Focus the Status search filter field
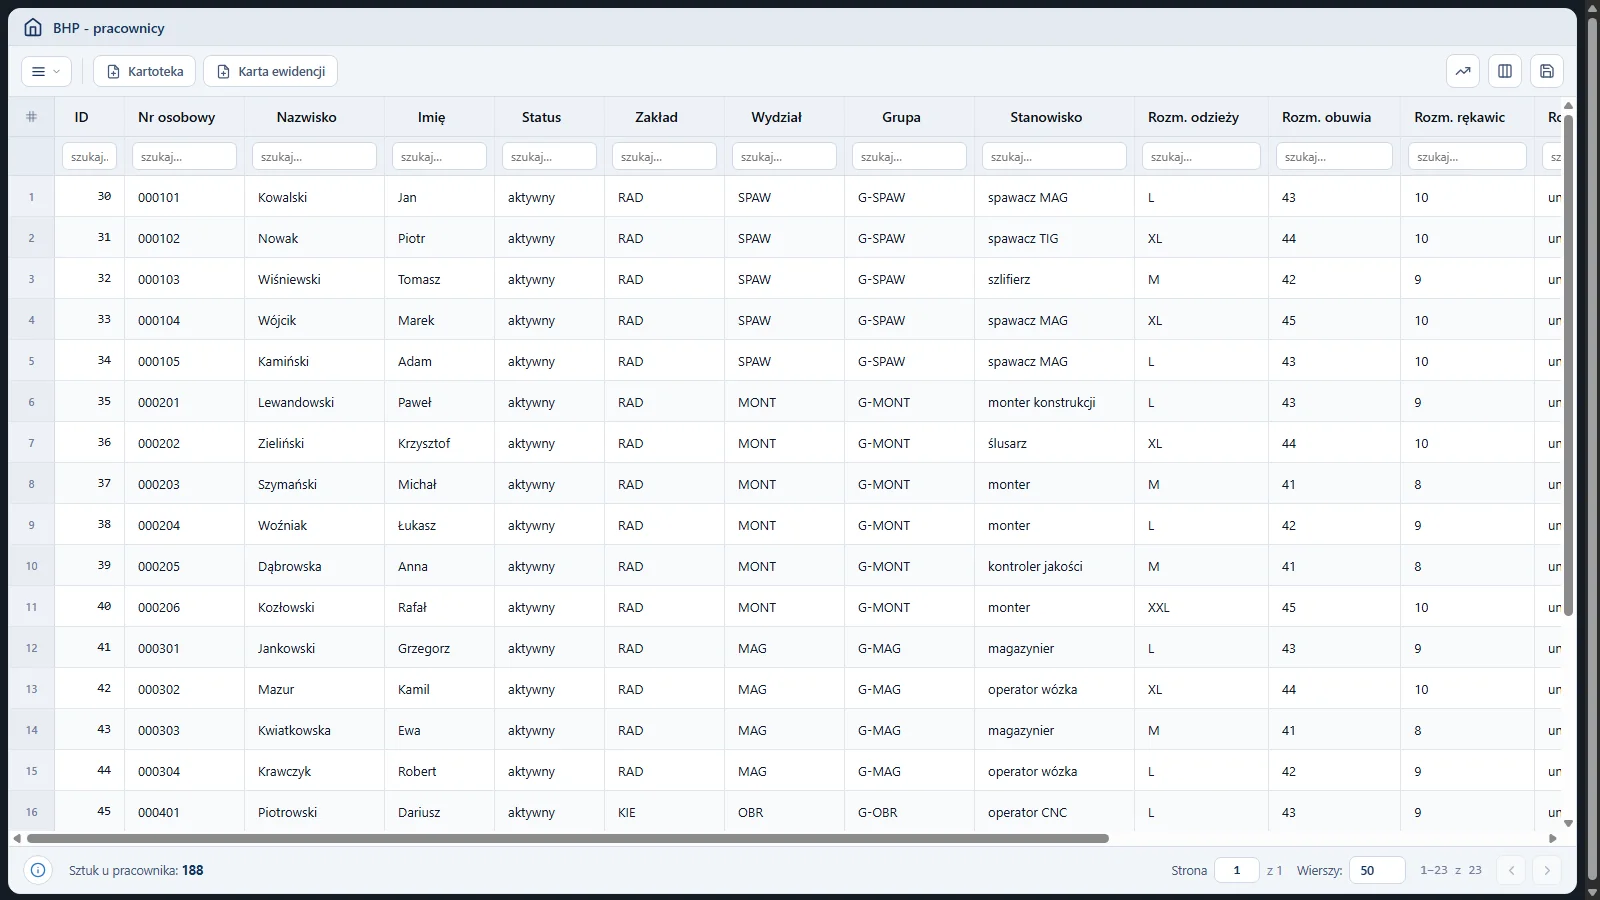Screen dimensions: 1600x900 click(x=550, y=157)
